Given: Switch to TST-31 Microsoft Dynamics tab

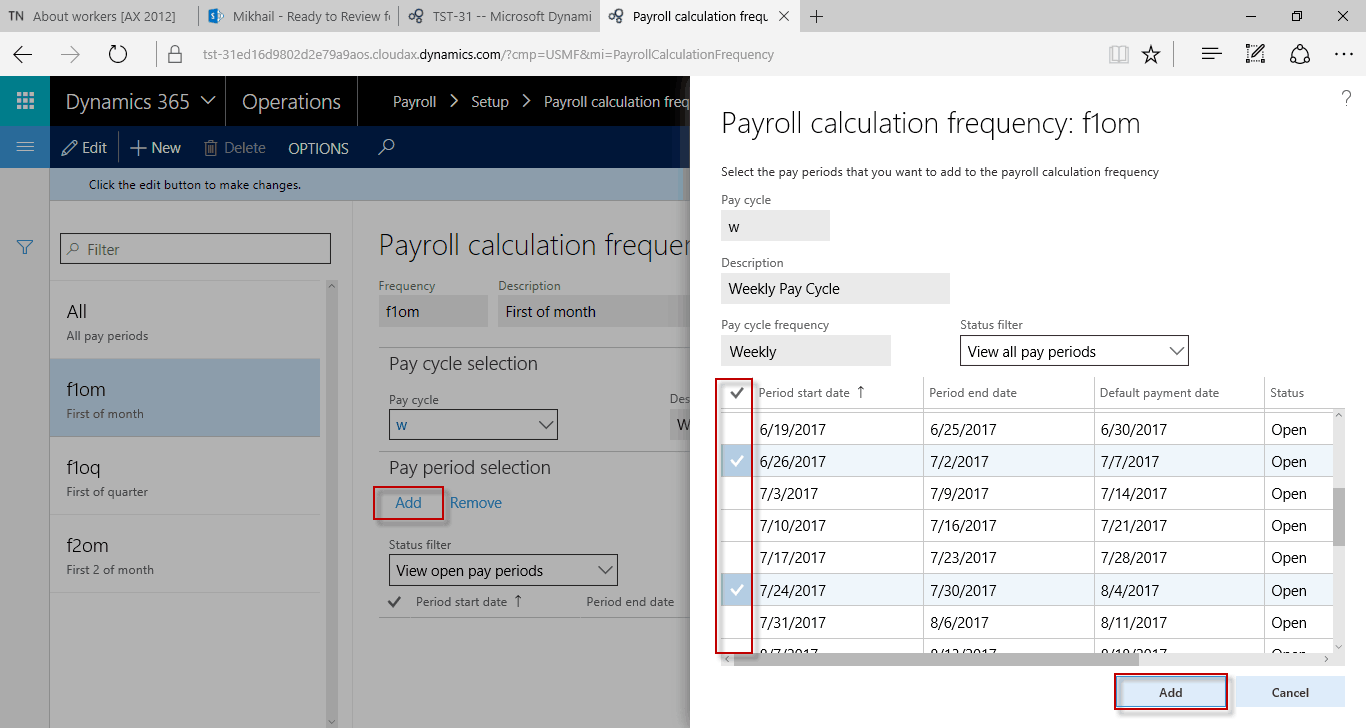Looking at the screenshot, I should click(x=500, y=17).
